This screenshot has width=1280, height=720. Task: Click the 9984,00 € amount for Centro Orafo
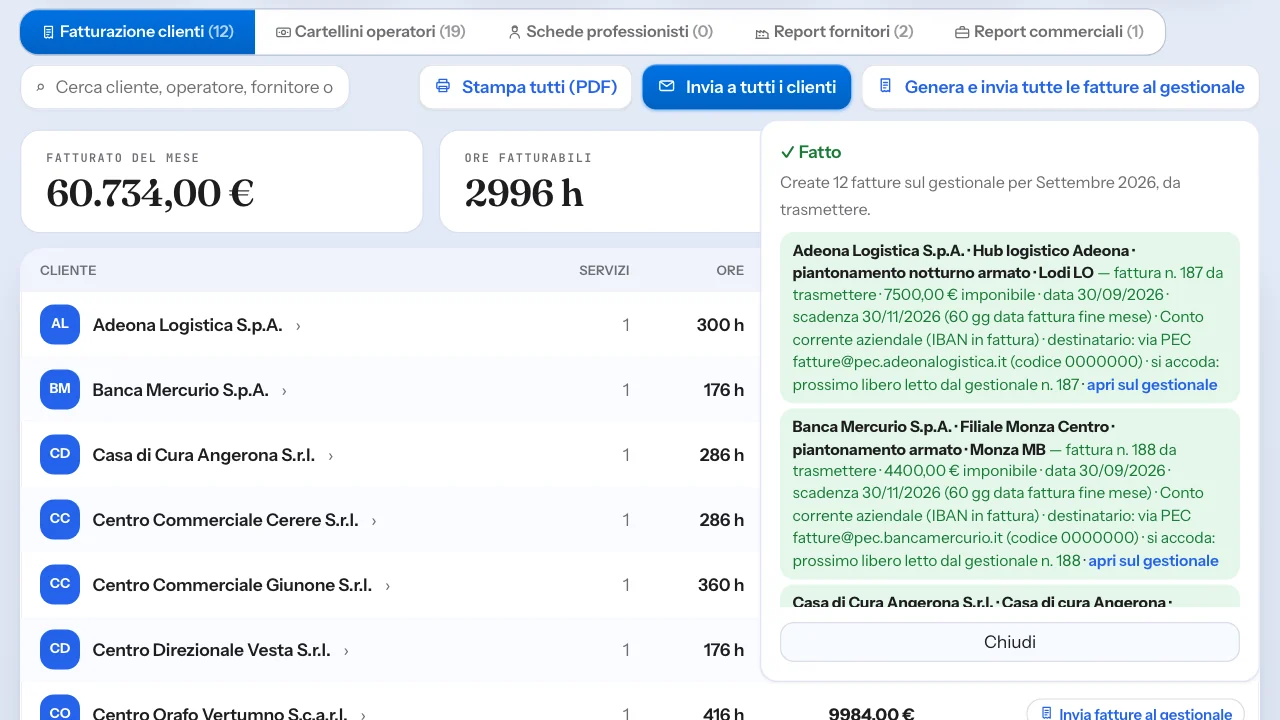871,713
